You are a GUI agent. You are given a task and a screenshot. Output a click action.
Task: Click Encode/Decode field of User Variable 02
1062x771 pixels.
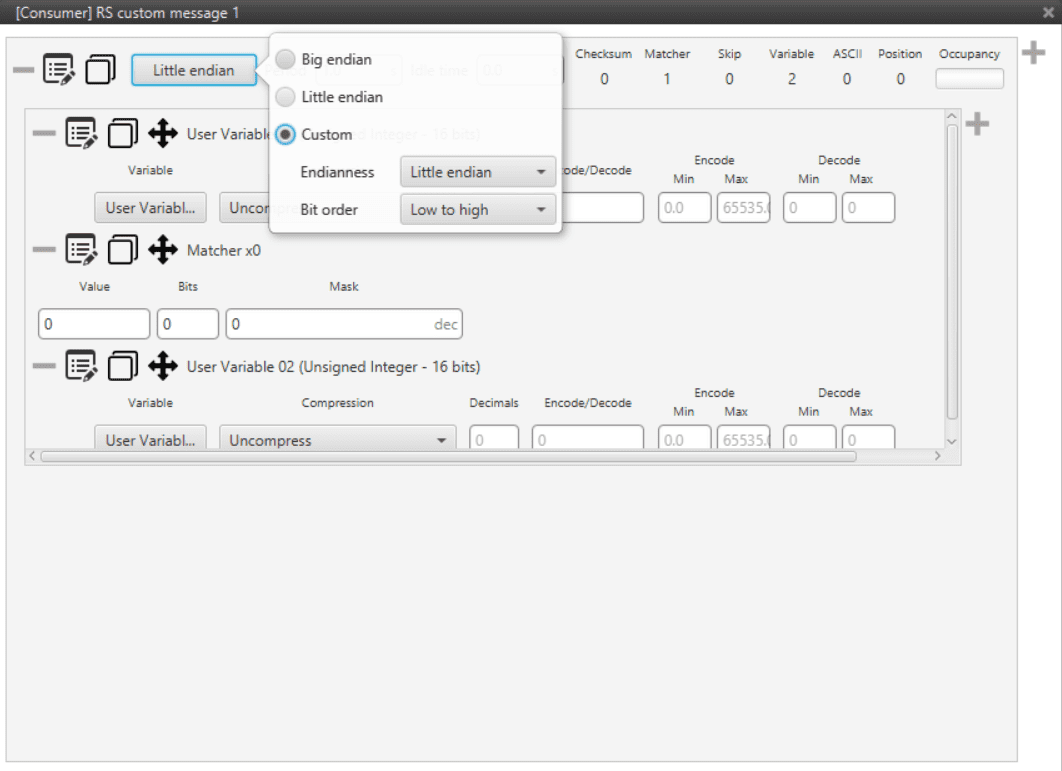[x=588, y=440]
